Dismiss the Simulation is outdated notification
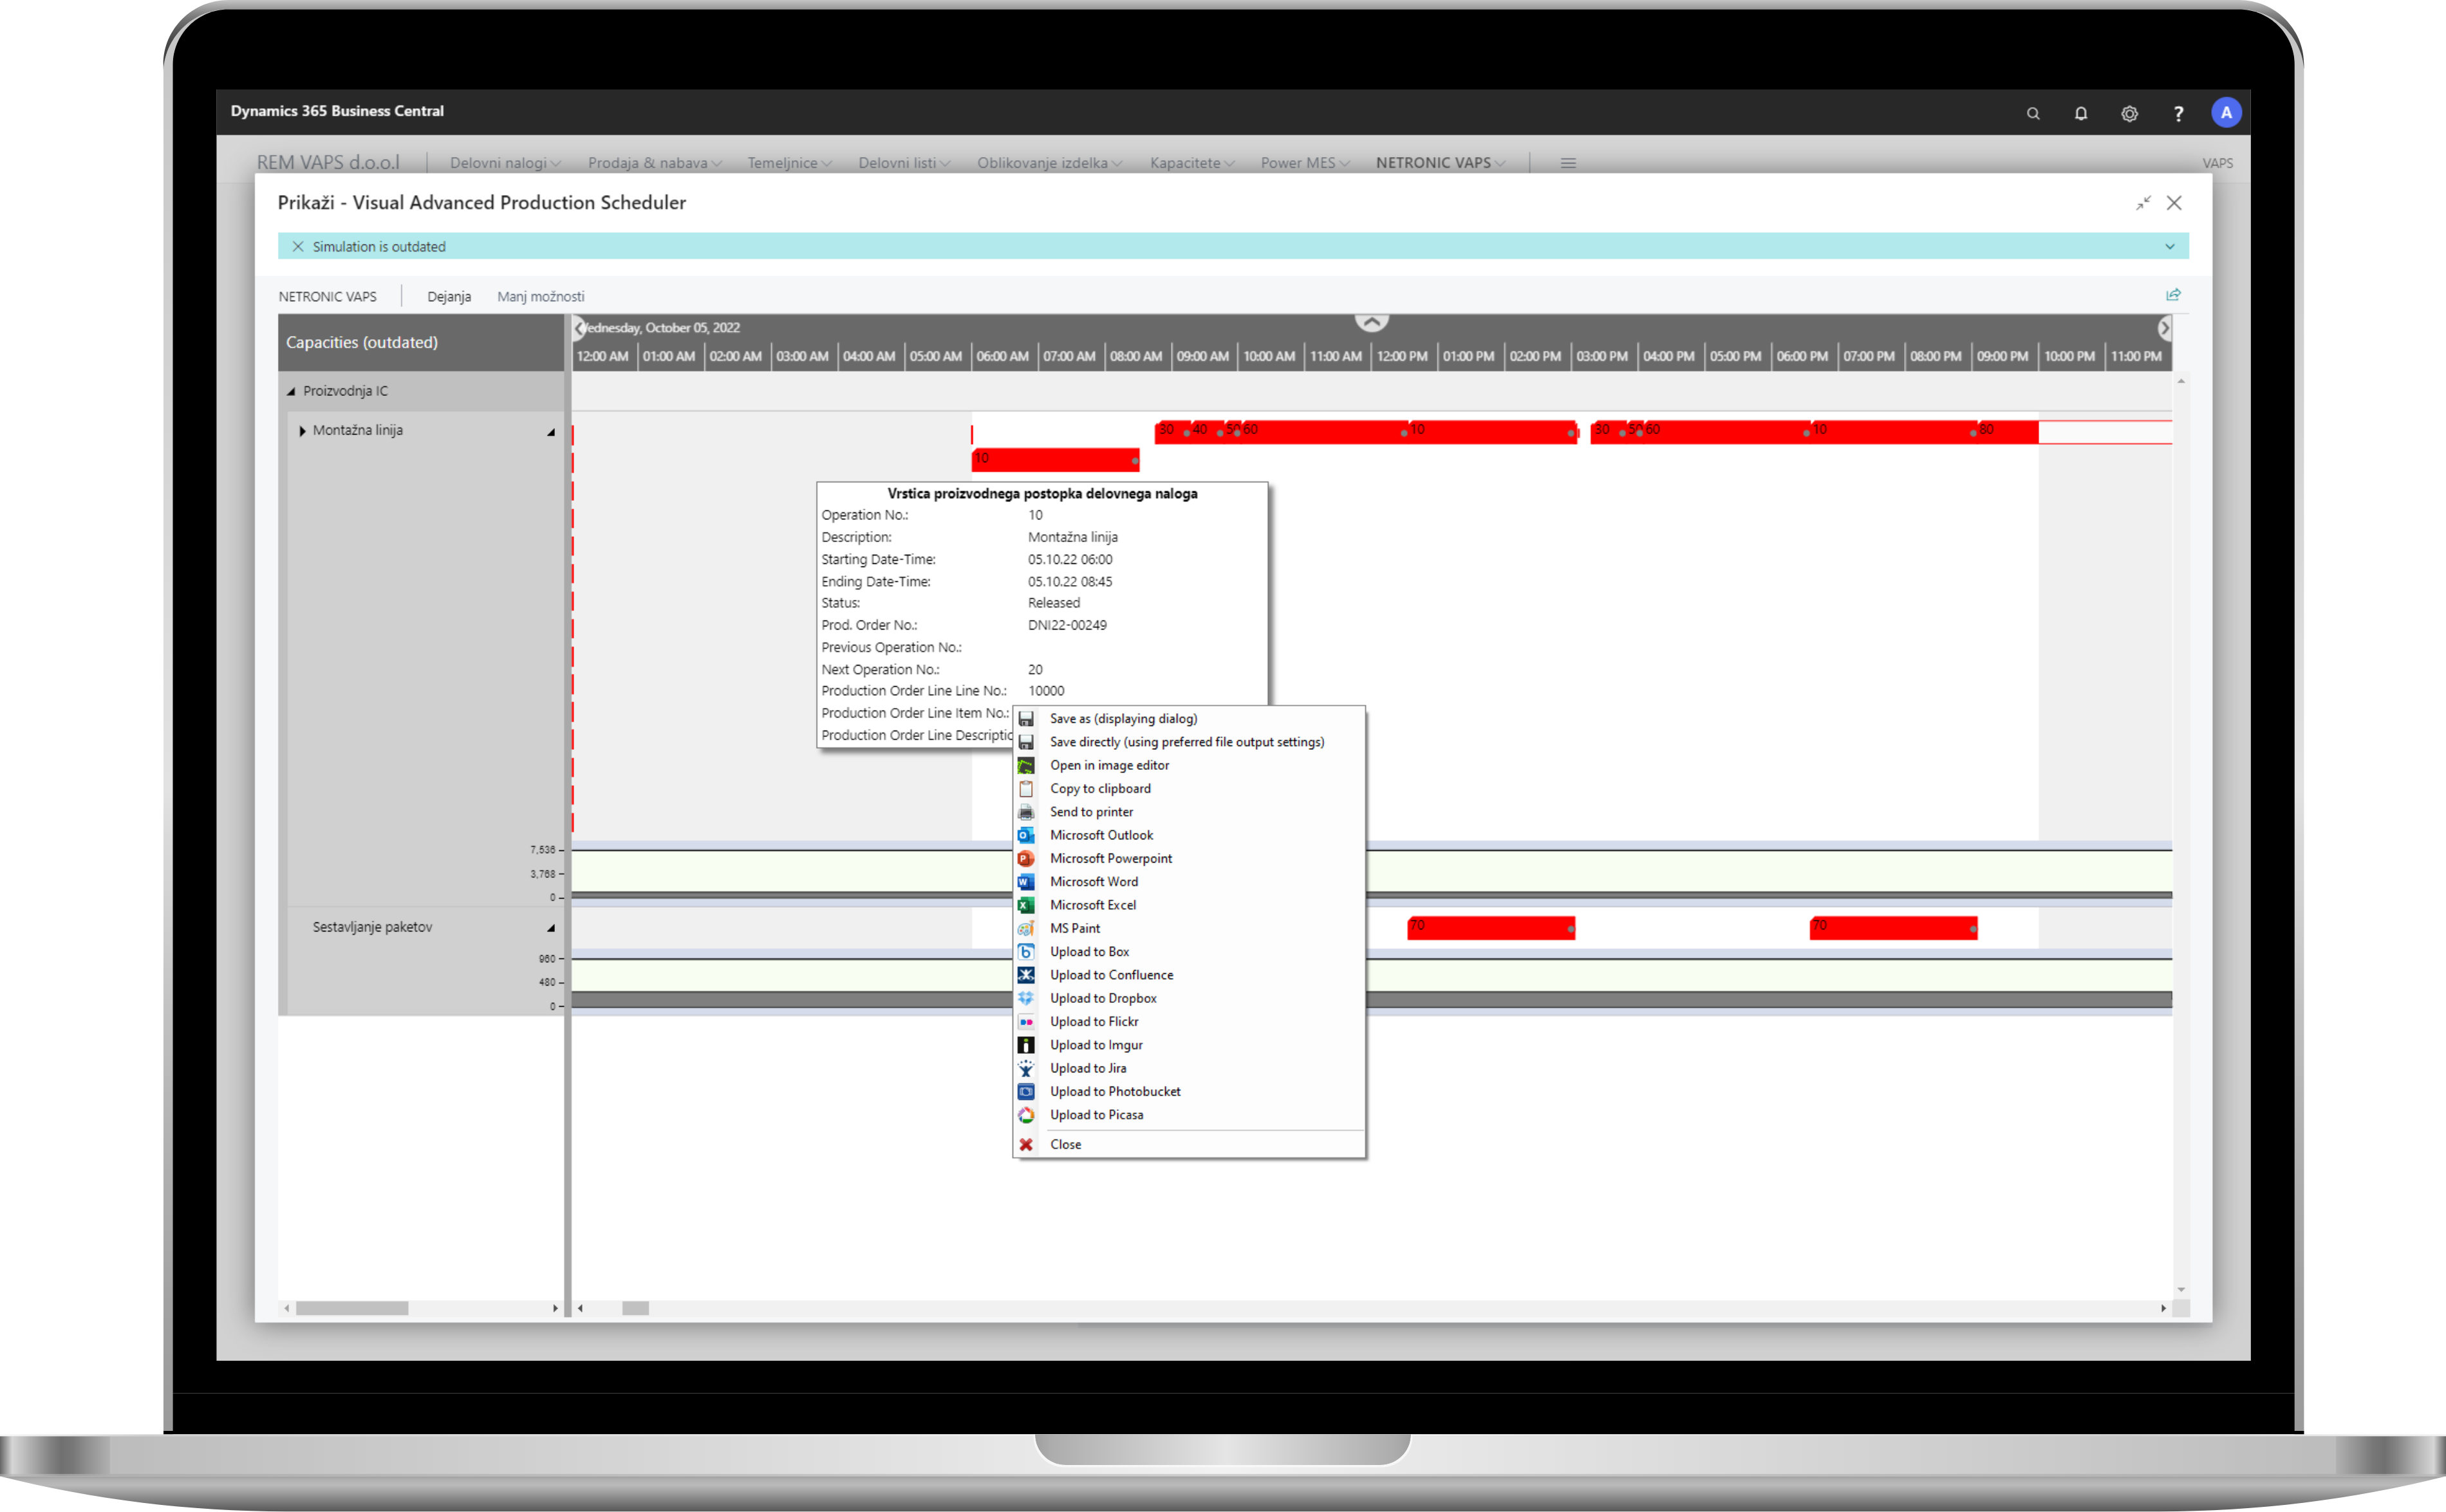Image resolution: width=2446 pixels, height=1512 pixels. 298,247
